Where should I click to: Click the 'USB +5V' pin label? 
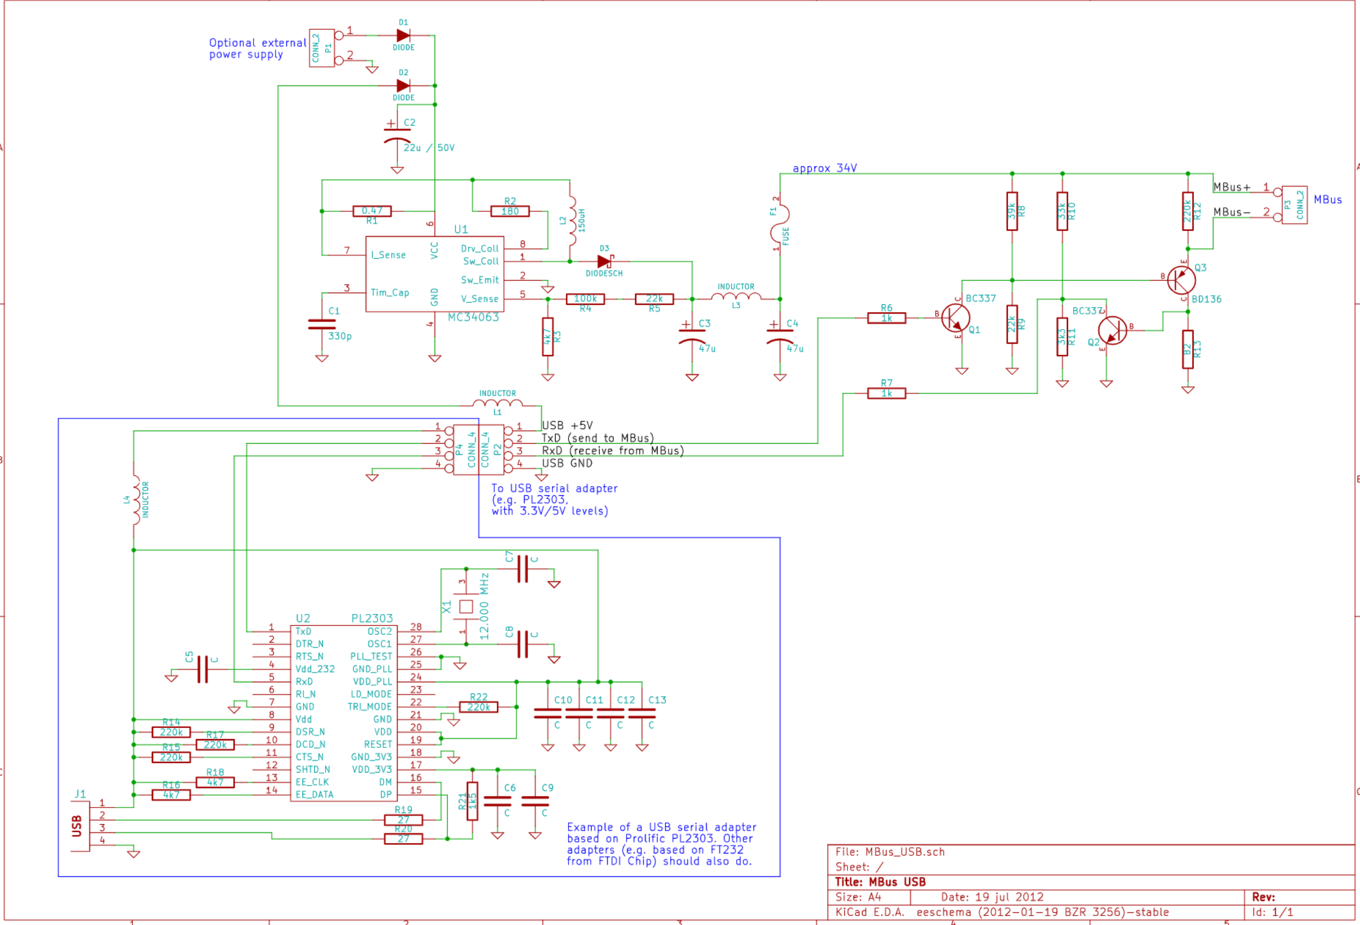(x=567, y=425)
